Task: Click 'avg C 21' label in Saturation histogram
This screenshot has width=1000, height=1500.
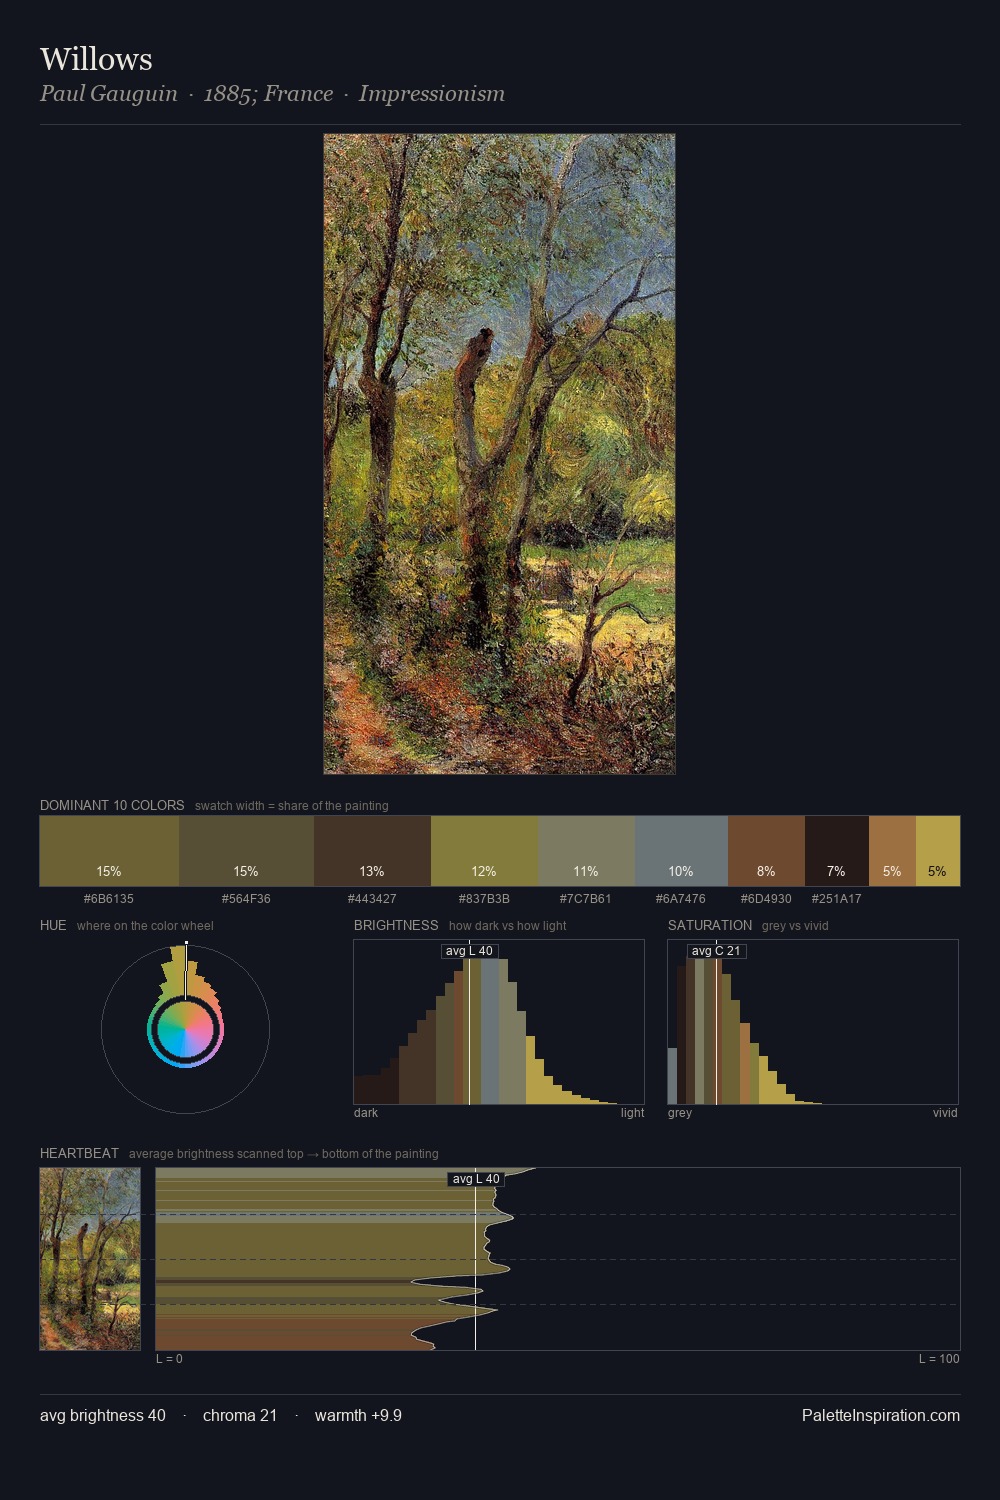Action: (717, 951)
